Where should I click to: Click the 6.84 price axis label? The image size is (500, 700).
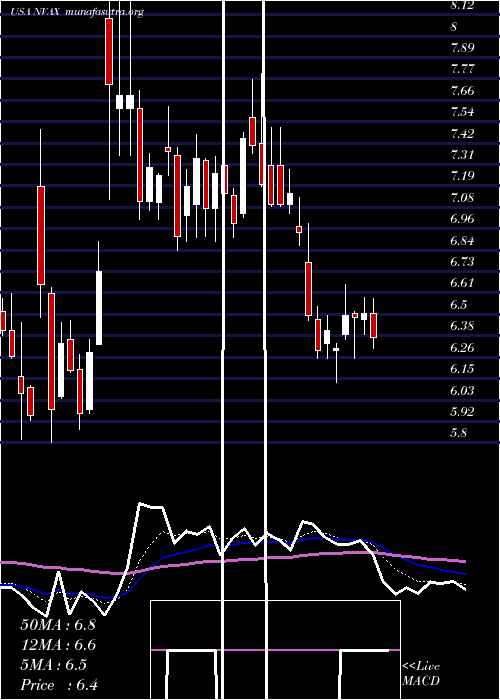point(462,240)
